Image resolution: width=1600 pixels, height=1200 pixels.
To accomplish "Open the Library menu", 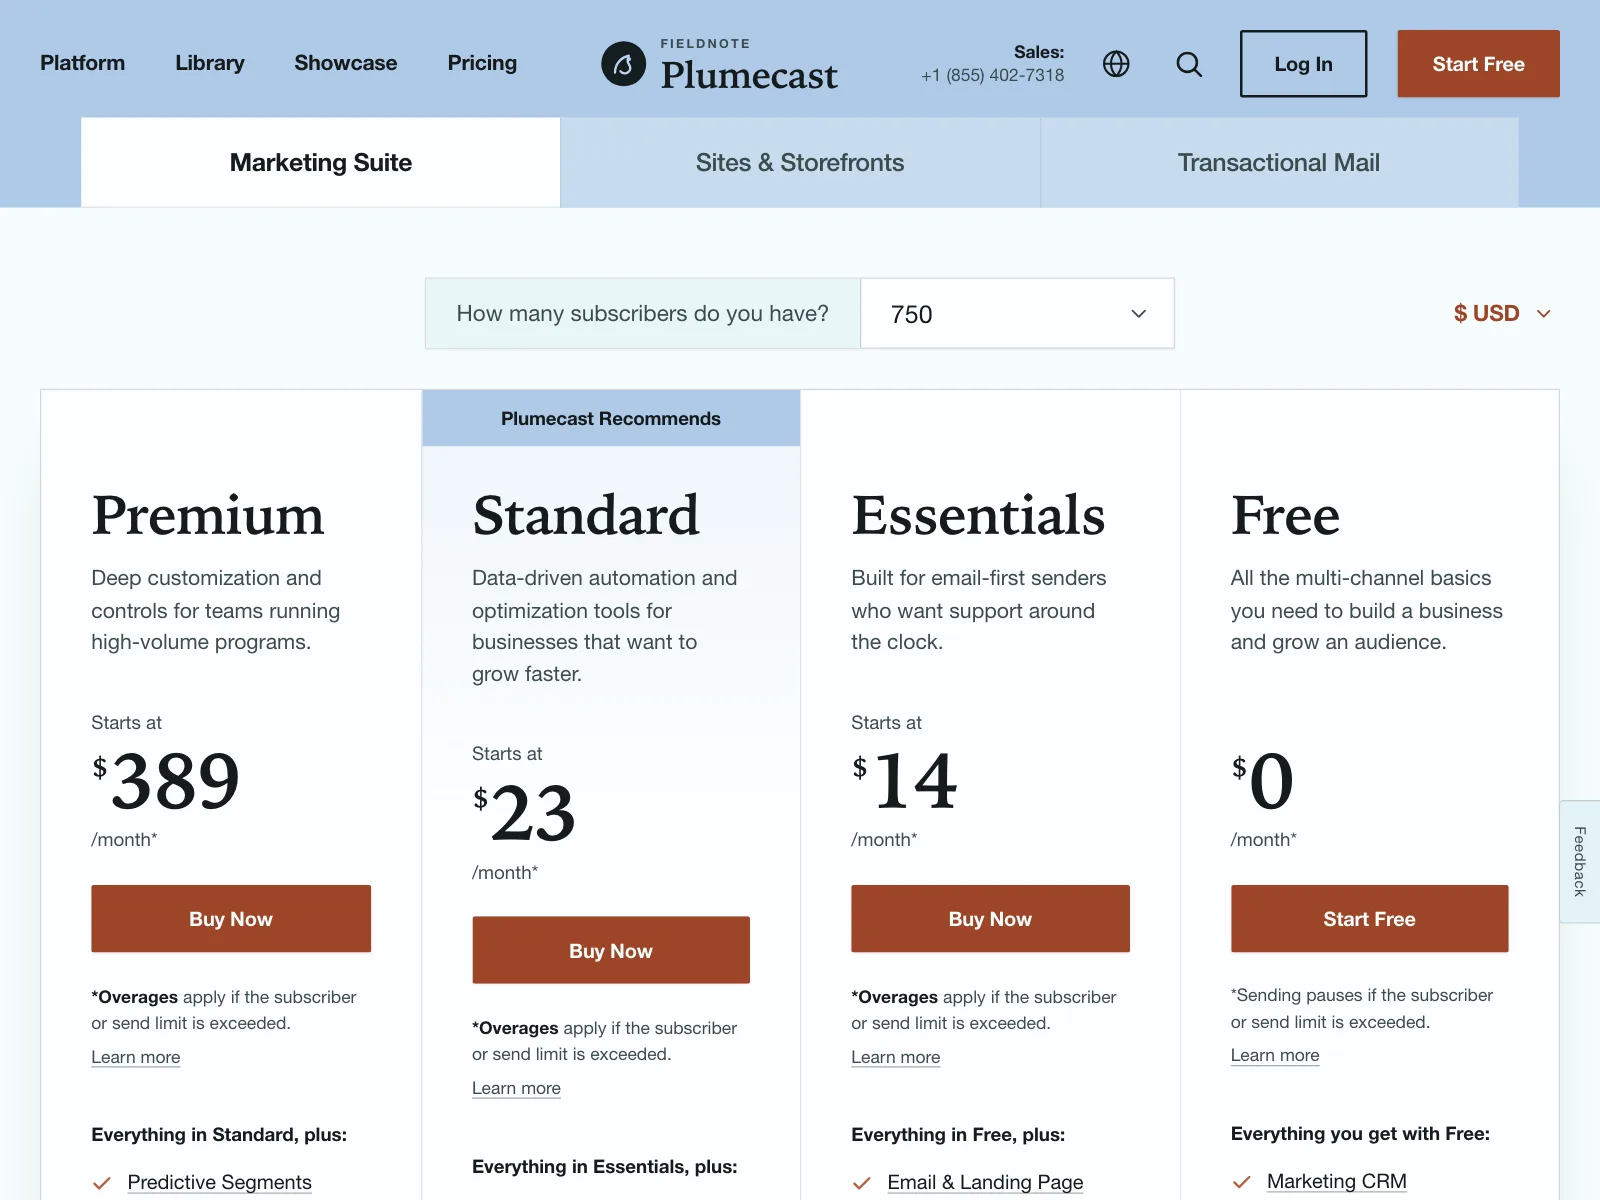I will (210, 63).
